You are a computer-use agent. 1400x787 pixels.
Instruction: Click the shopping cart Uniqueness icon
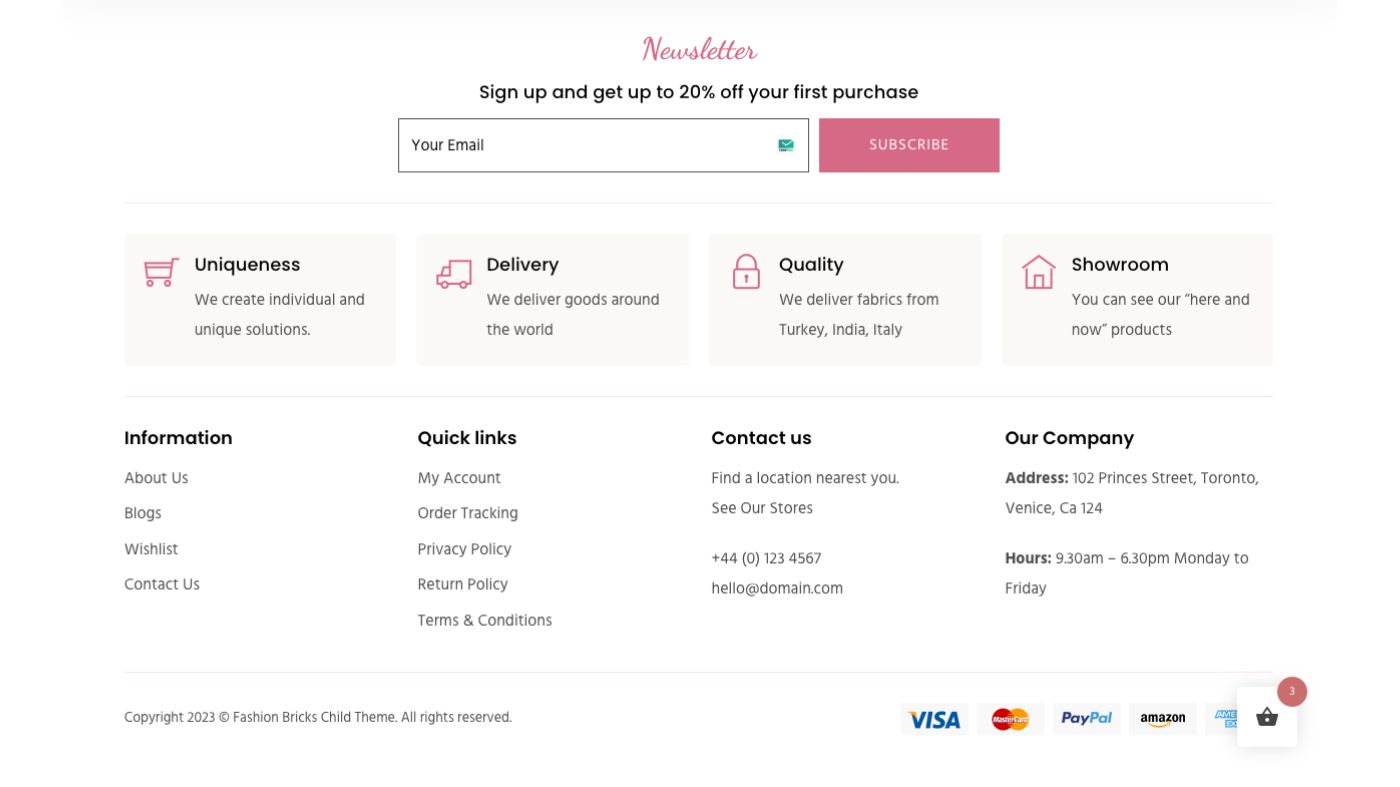tap(161, 271)
